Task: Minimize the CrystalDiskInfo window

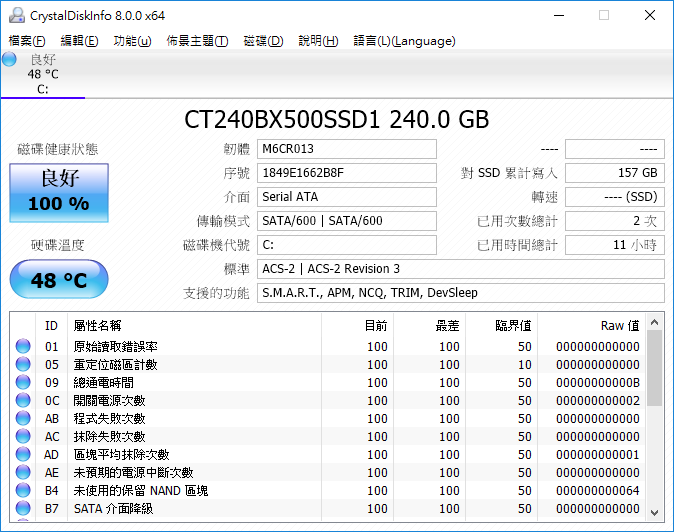Action: coord(559,15)
